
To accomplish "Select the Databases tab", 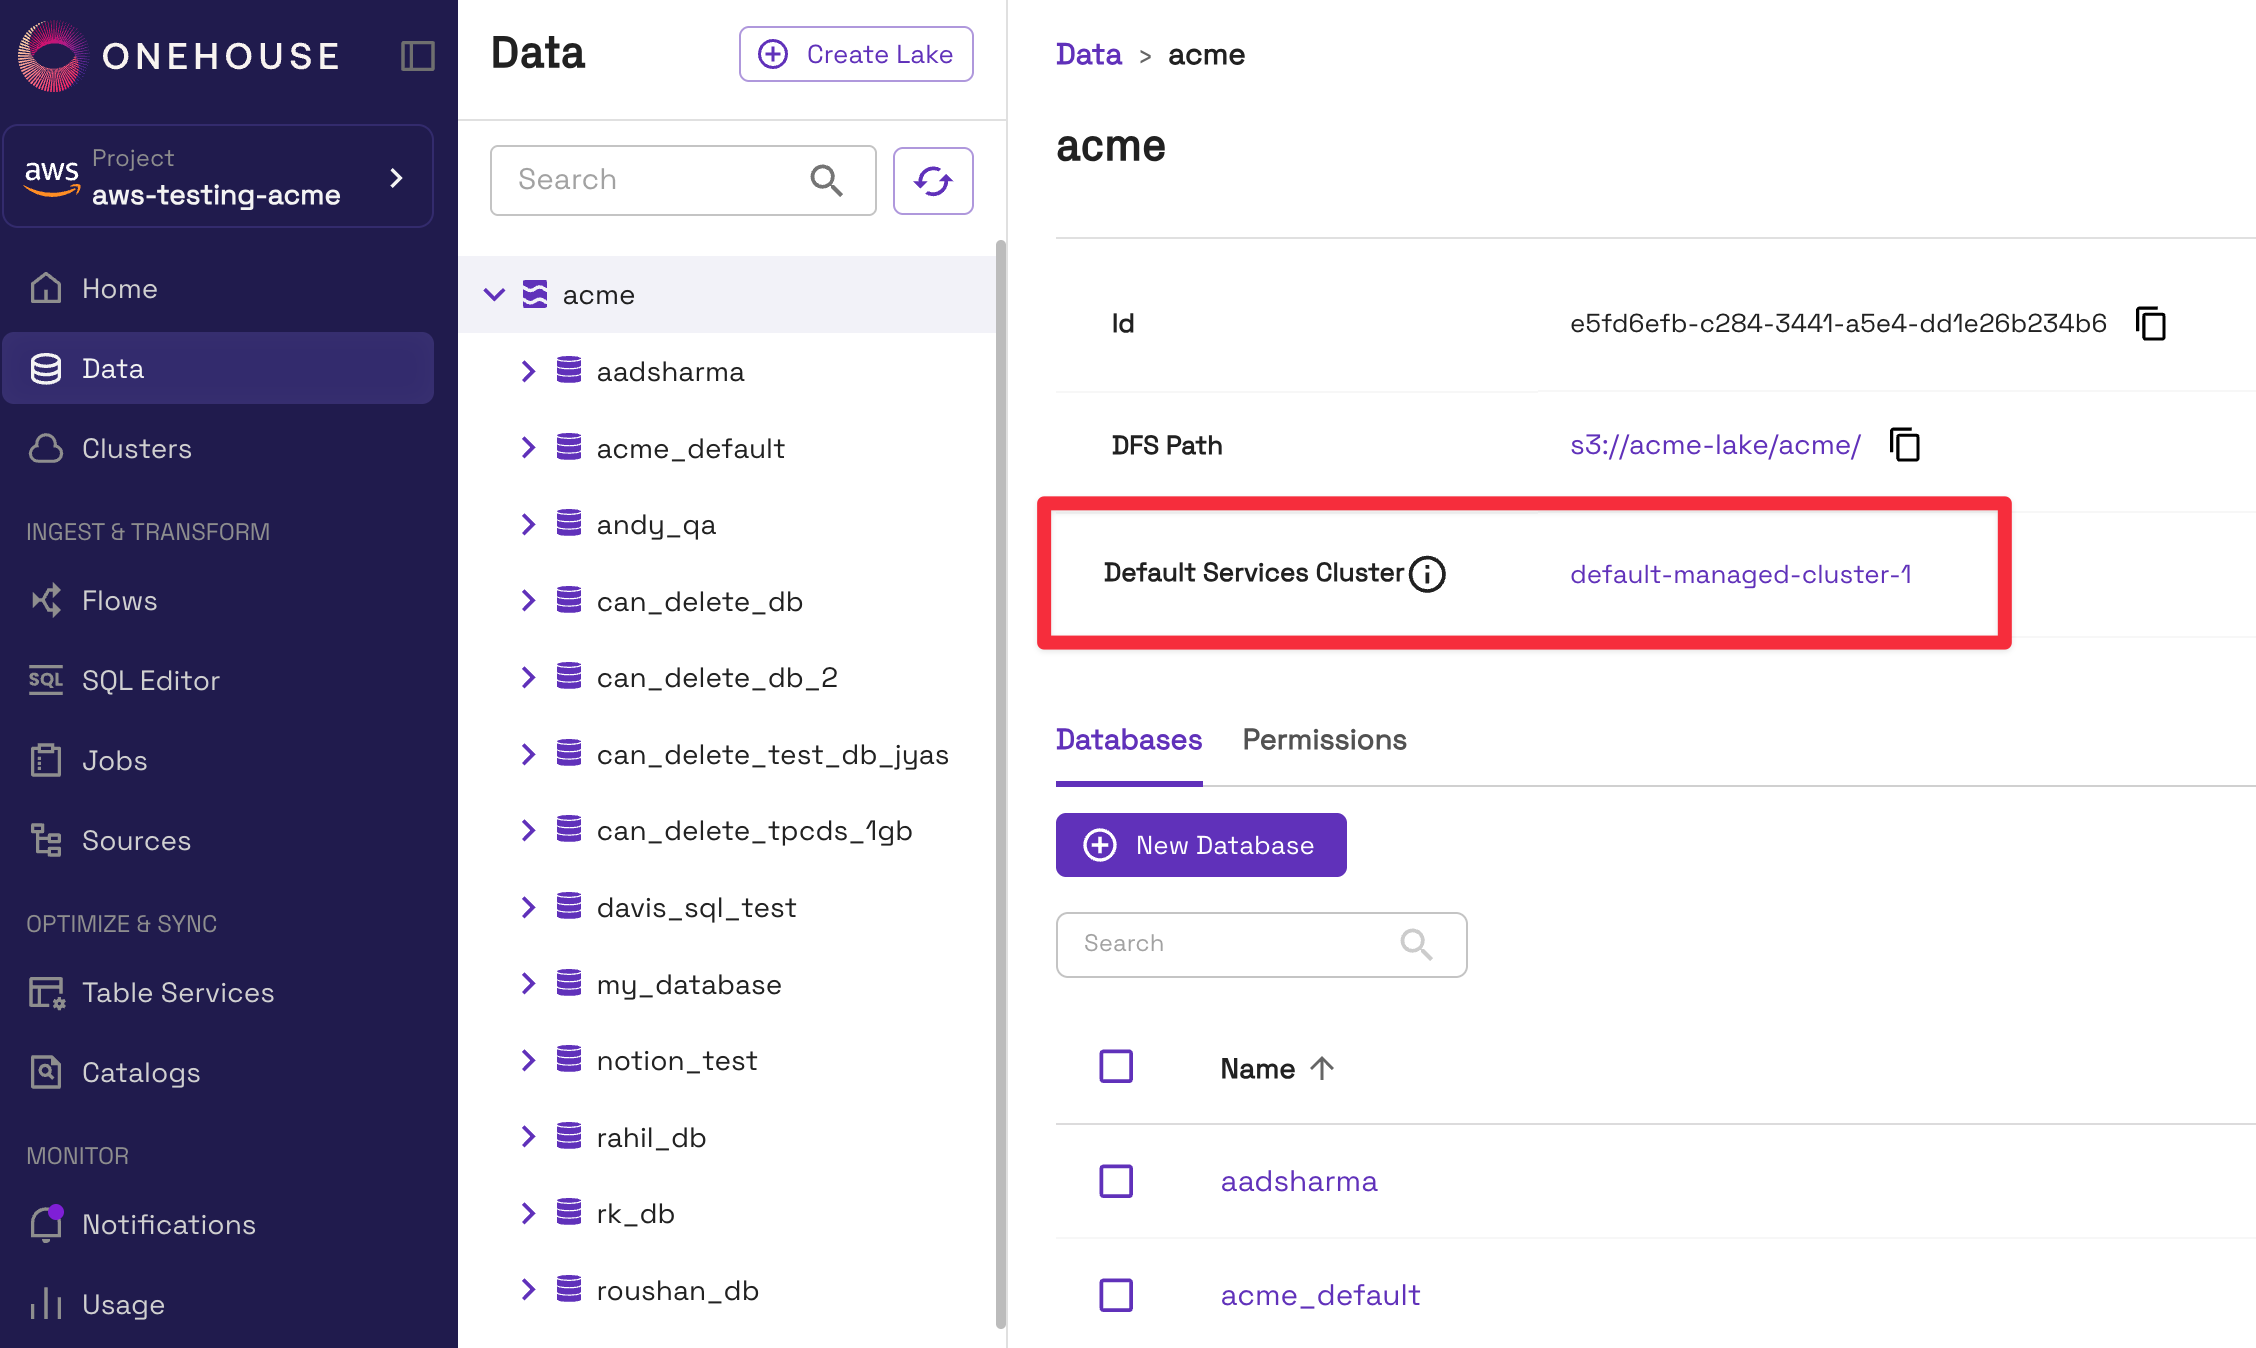I will 1129,740.
